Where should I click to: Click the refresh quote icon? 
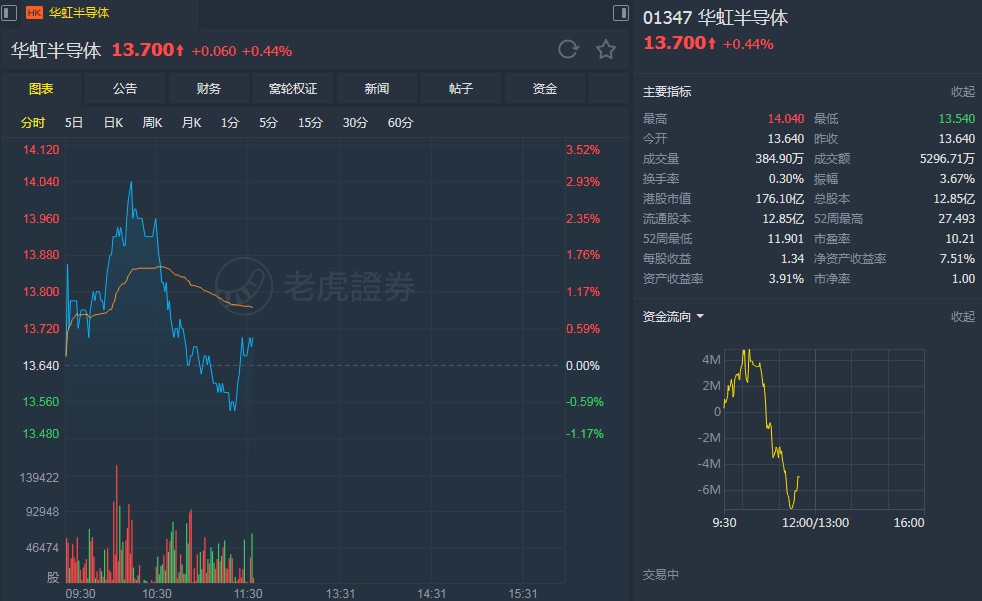pos(568,50)
